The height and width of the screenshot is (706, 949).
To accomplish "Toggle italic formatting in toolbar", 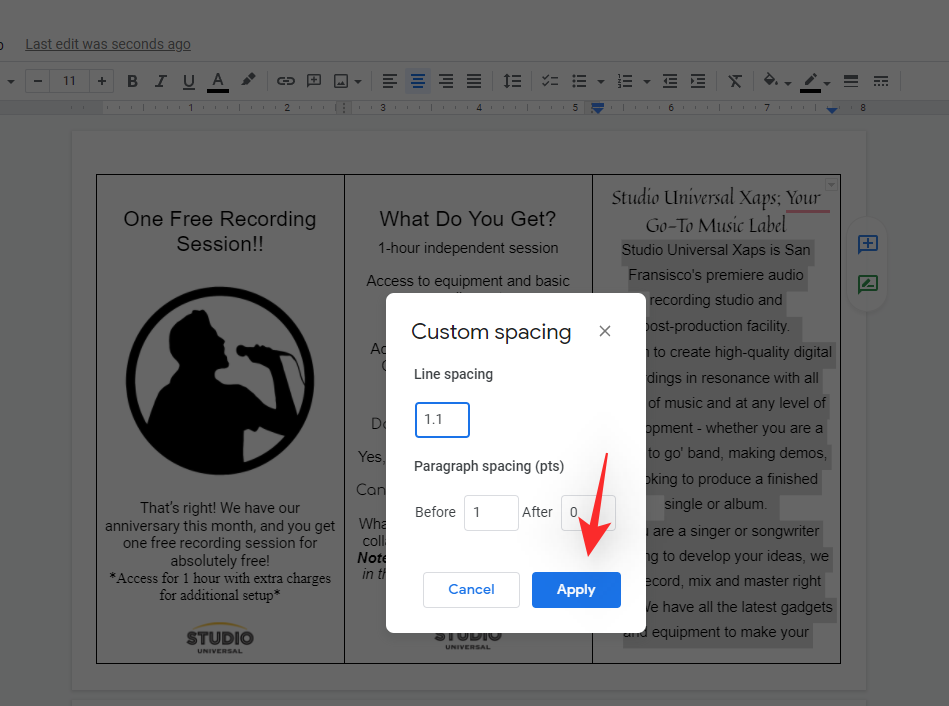I will point(161,81).
